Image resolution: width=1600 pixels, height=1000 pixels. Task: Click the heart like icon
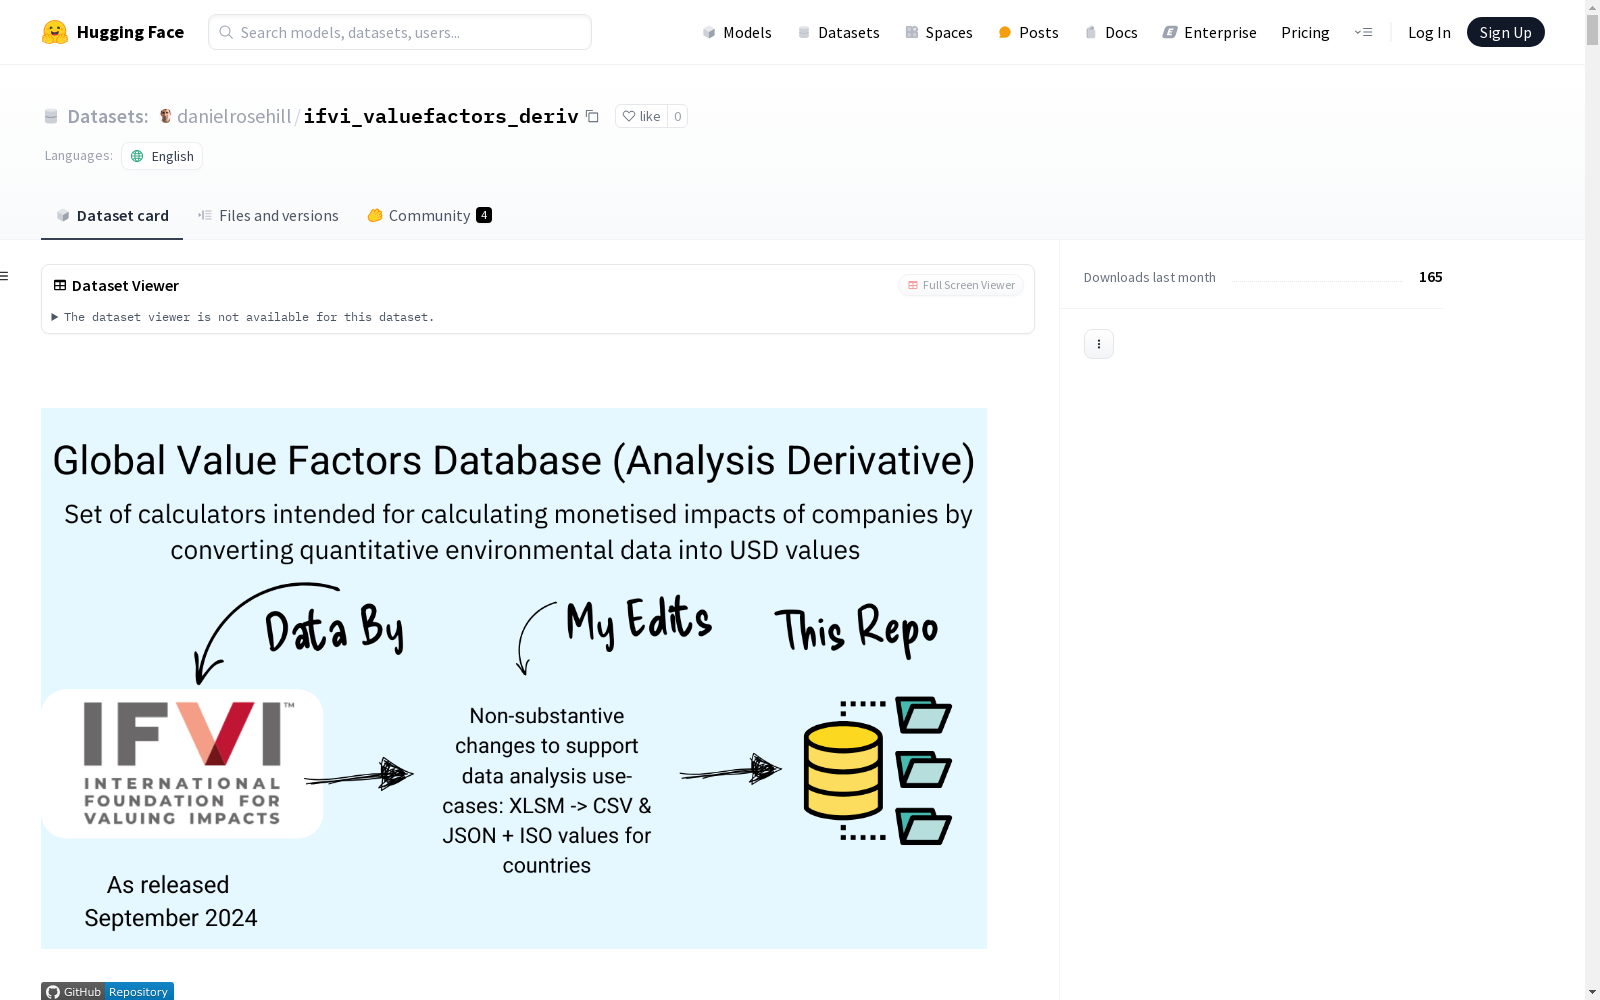[x=629, y=116]
